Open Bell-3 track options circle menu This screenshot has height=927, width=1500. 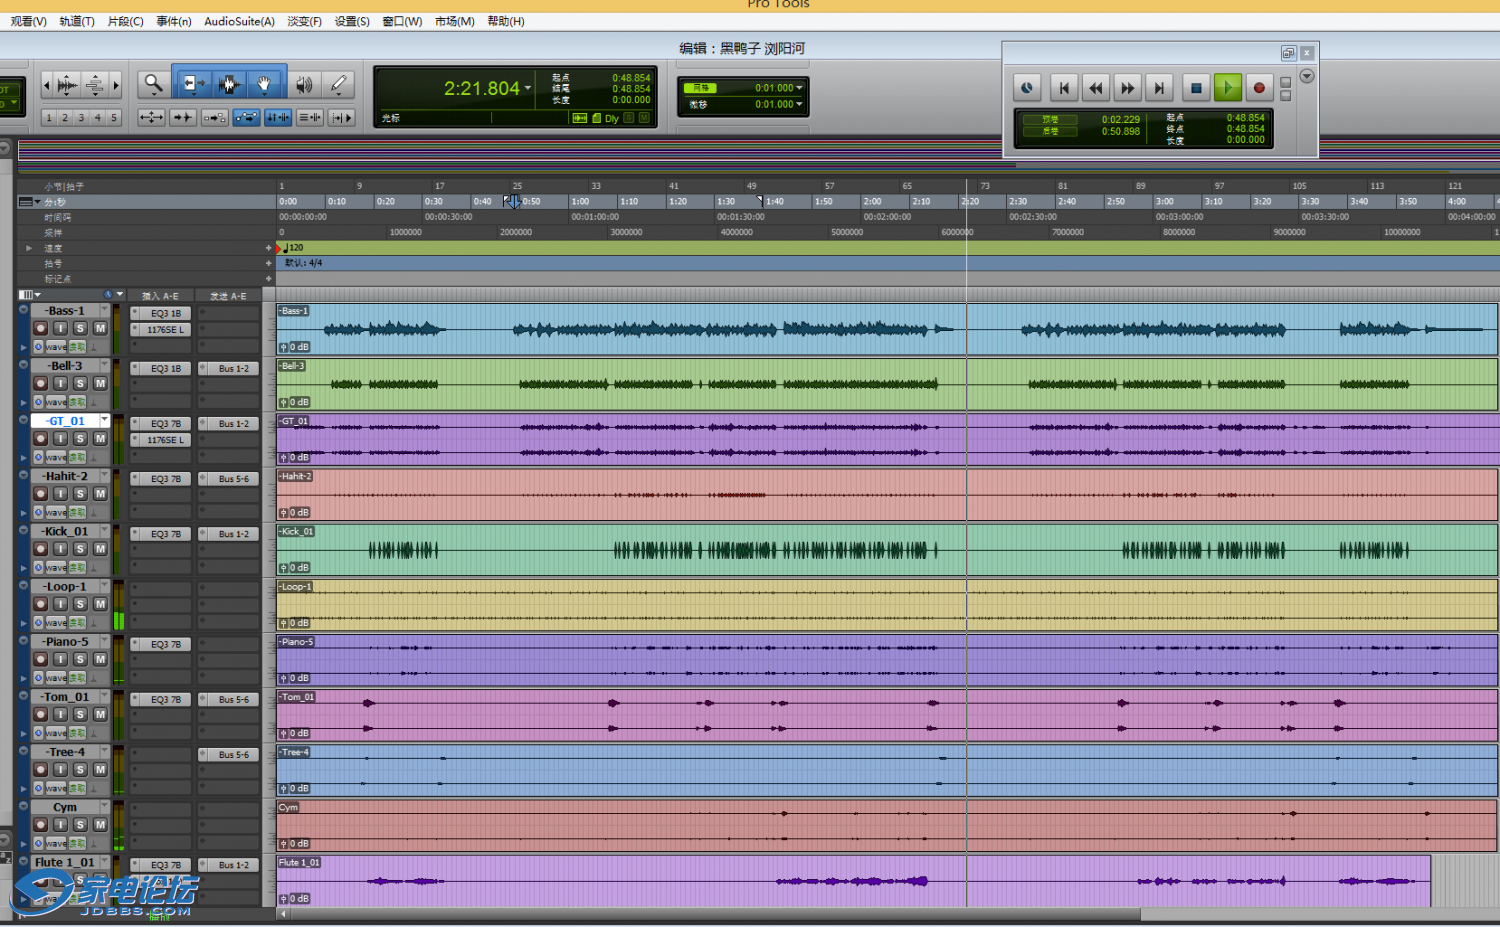coord(23,366)
